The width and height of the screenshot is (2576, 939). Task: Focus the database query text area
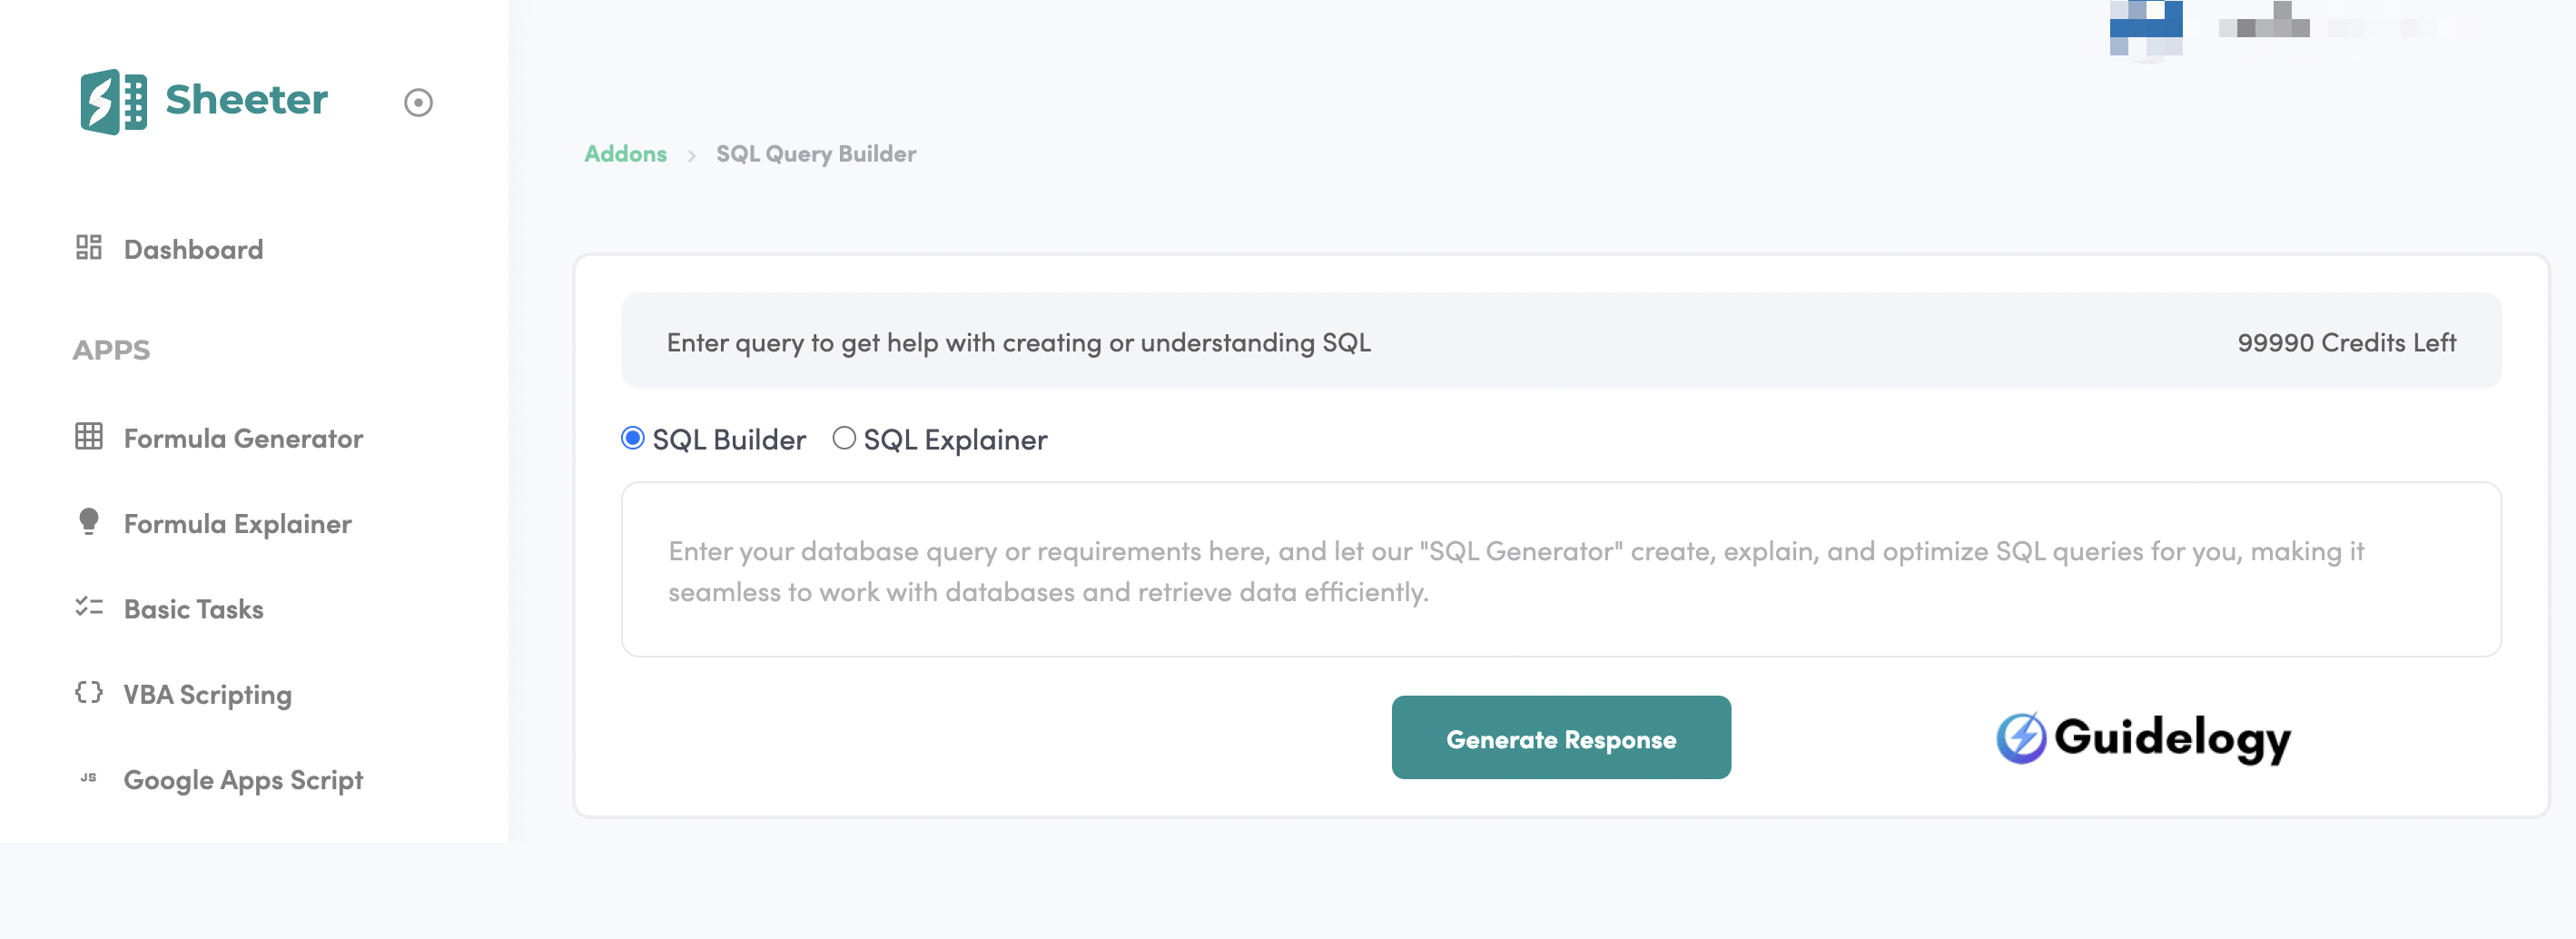point(1560,570)
